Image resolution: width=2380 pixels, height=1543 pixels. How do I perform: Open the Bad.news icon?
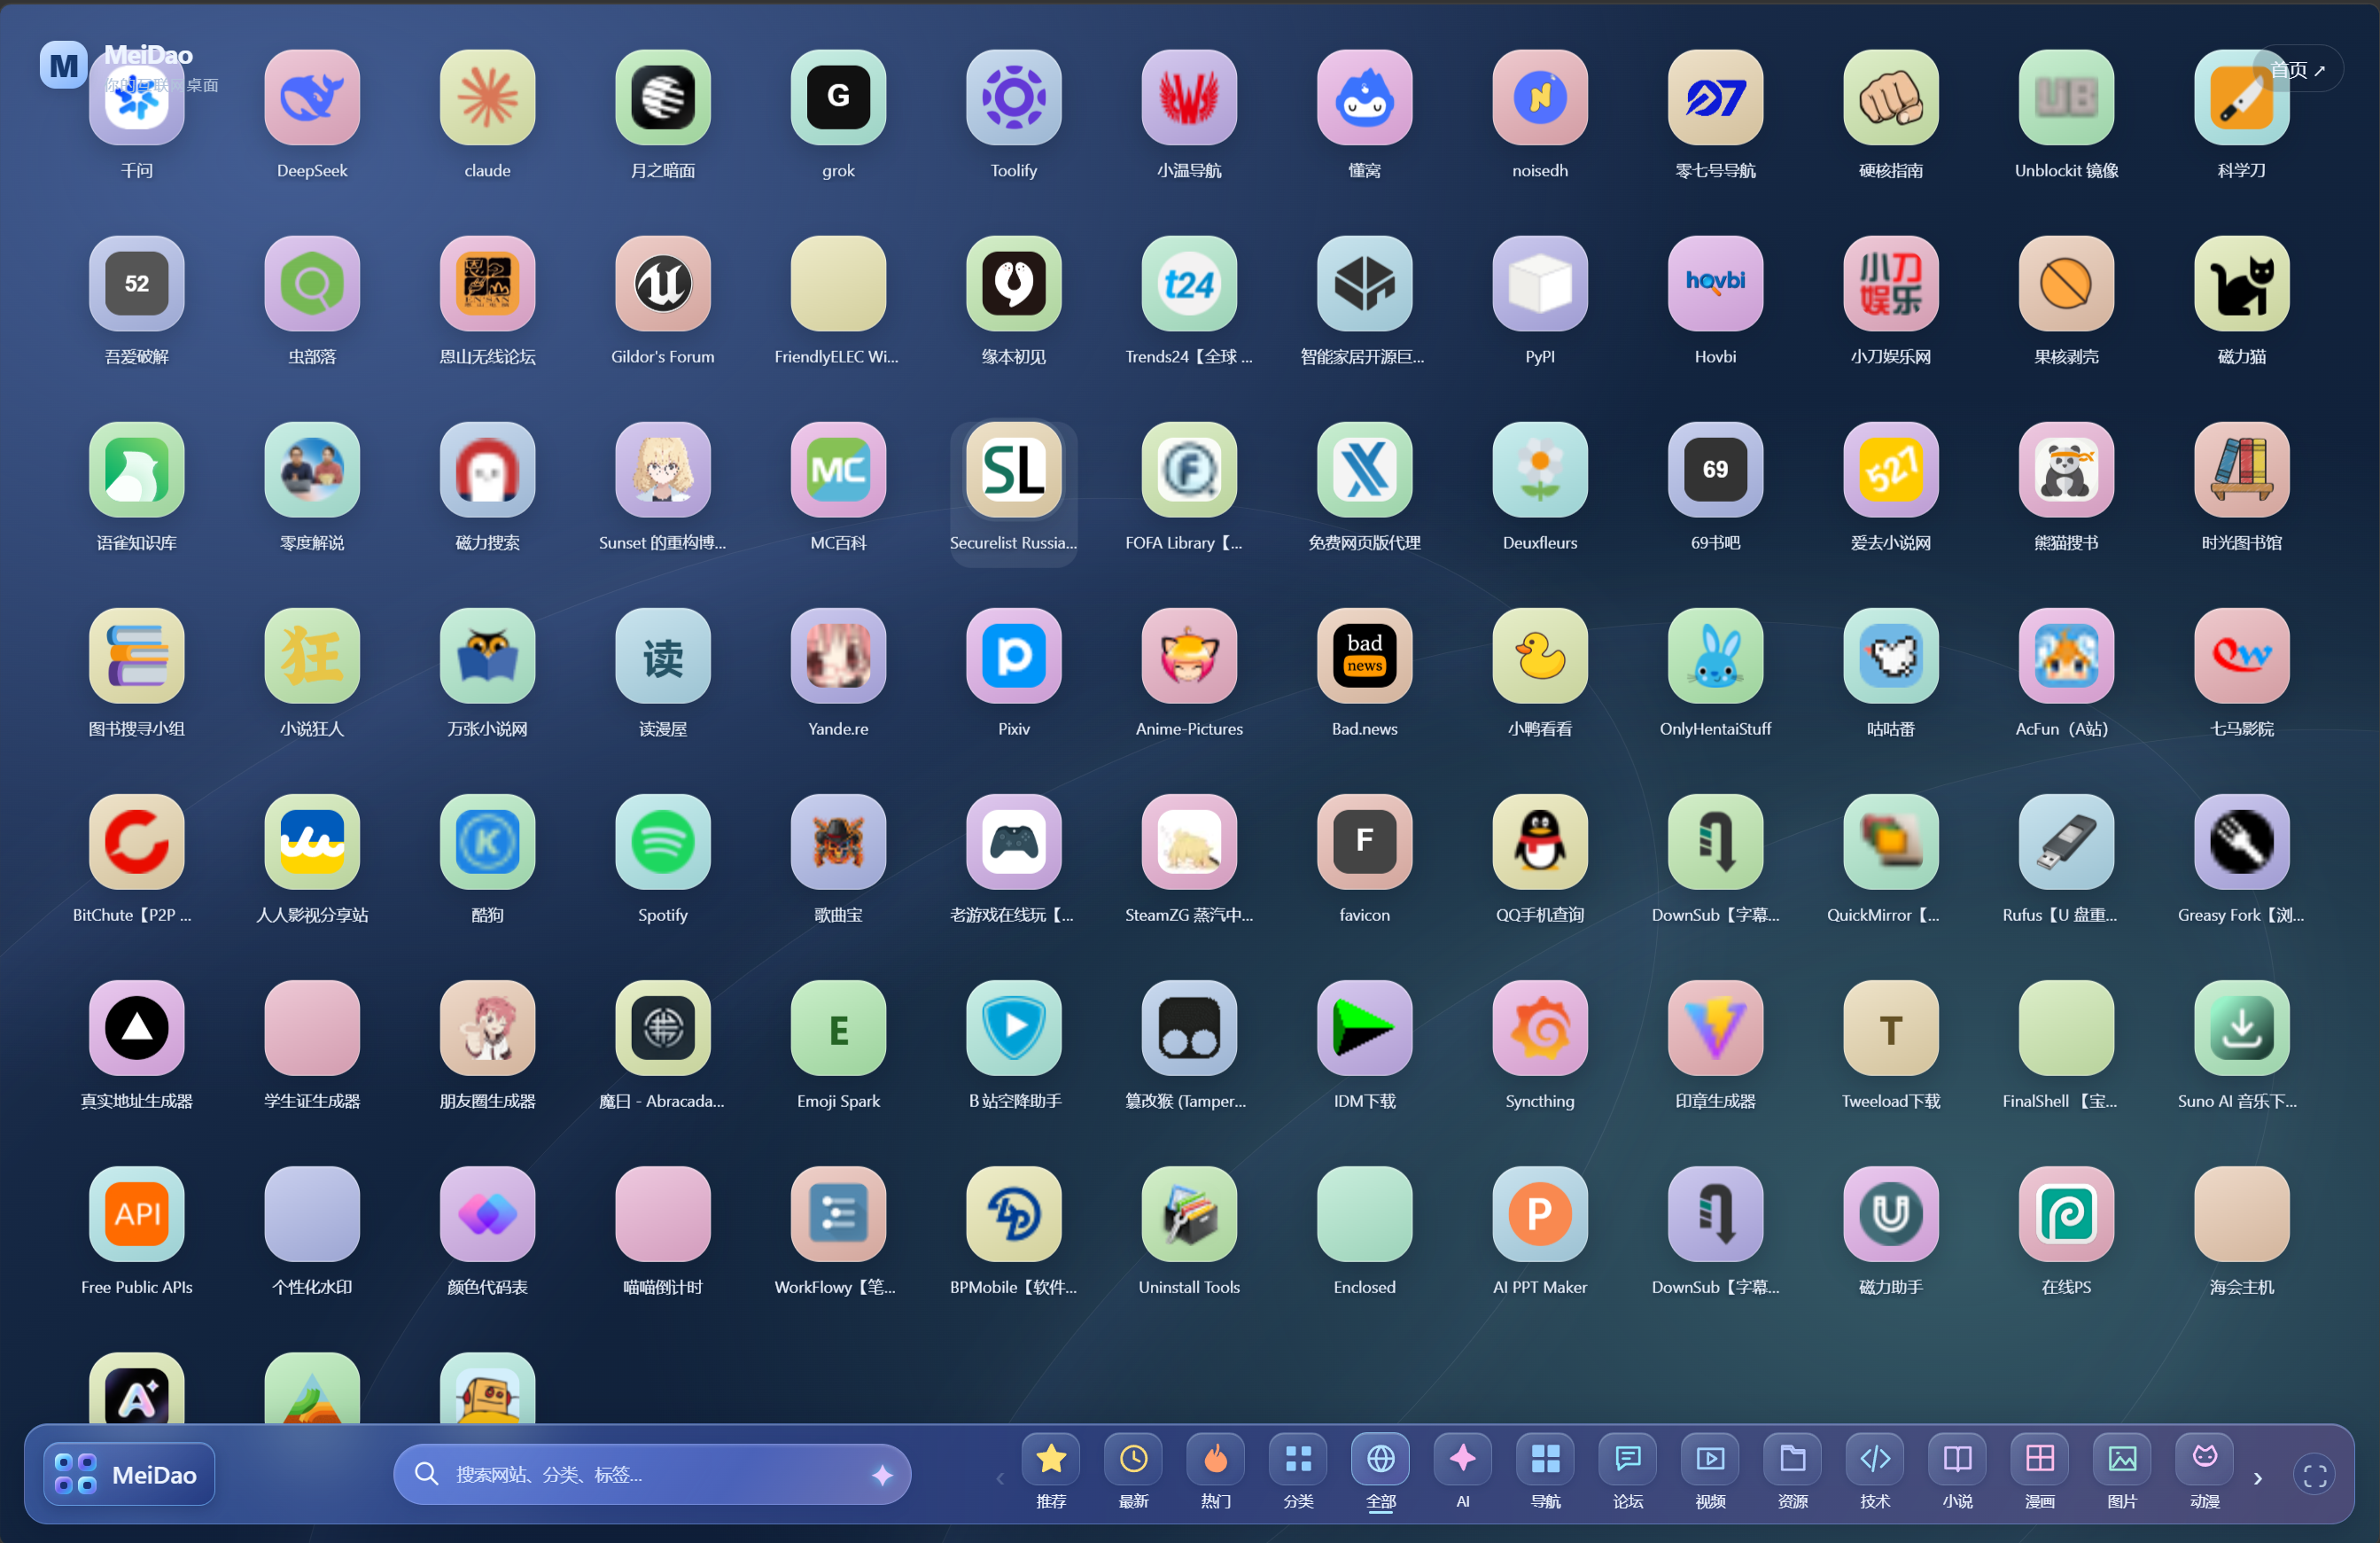[x=1364, y=656]
